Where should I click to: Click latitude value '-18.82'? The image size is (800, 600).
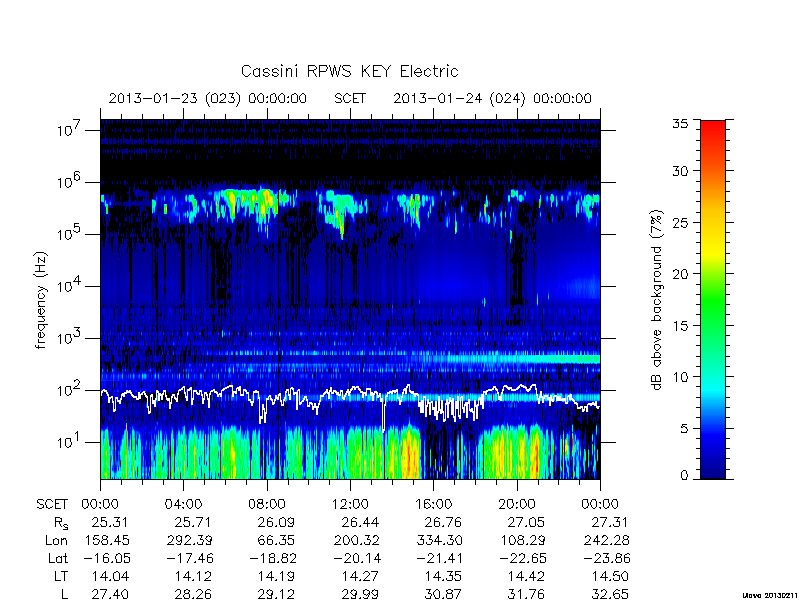(272, 558)
